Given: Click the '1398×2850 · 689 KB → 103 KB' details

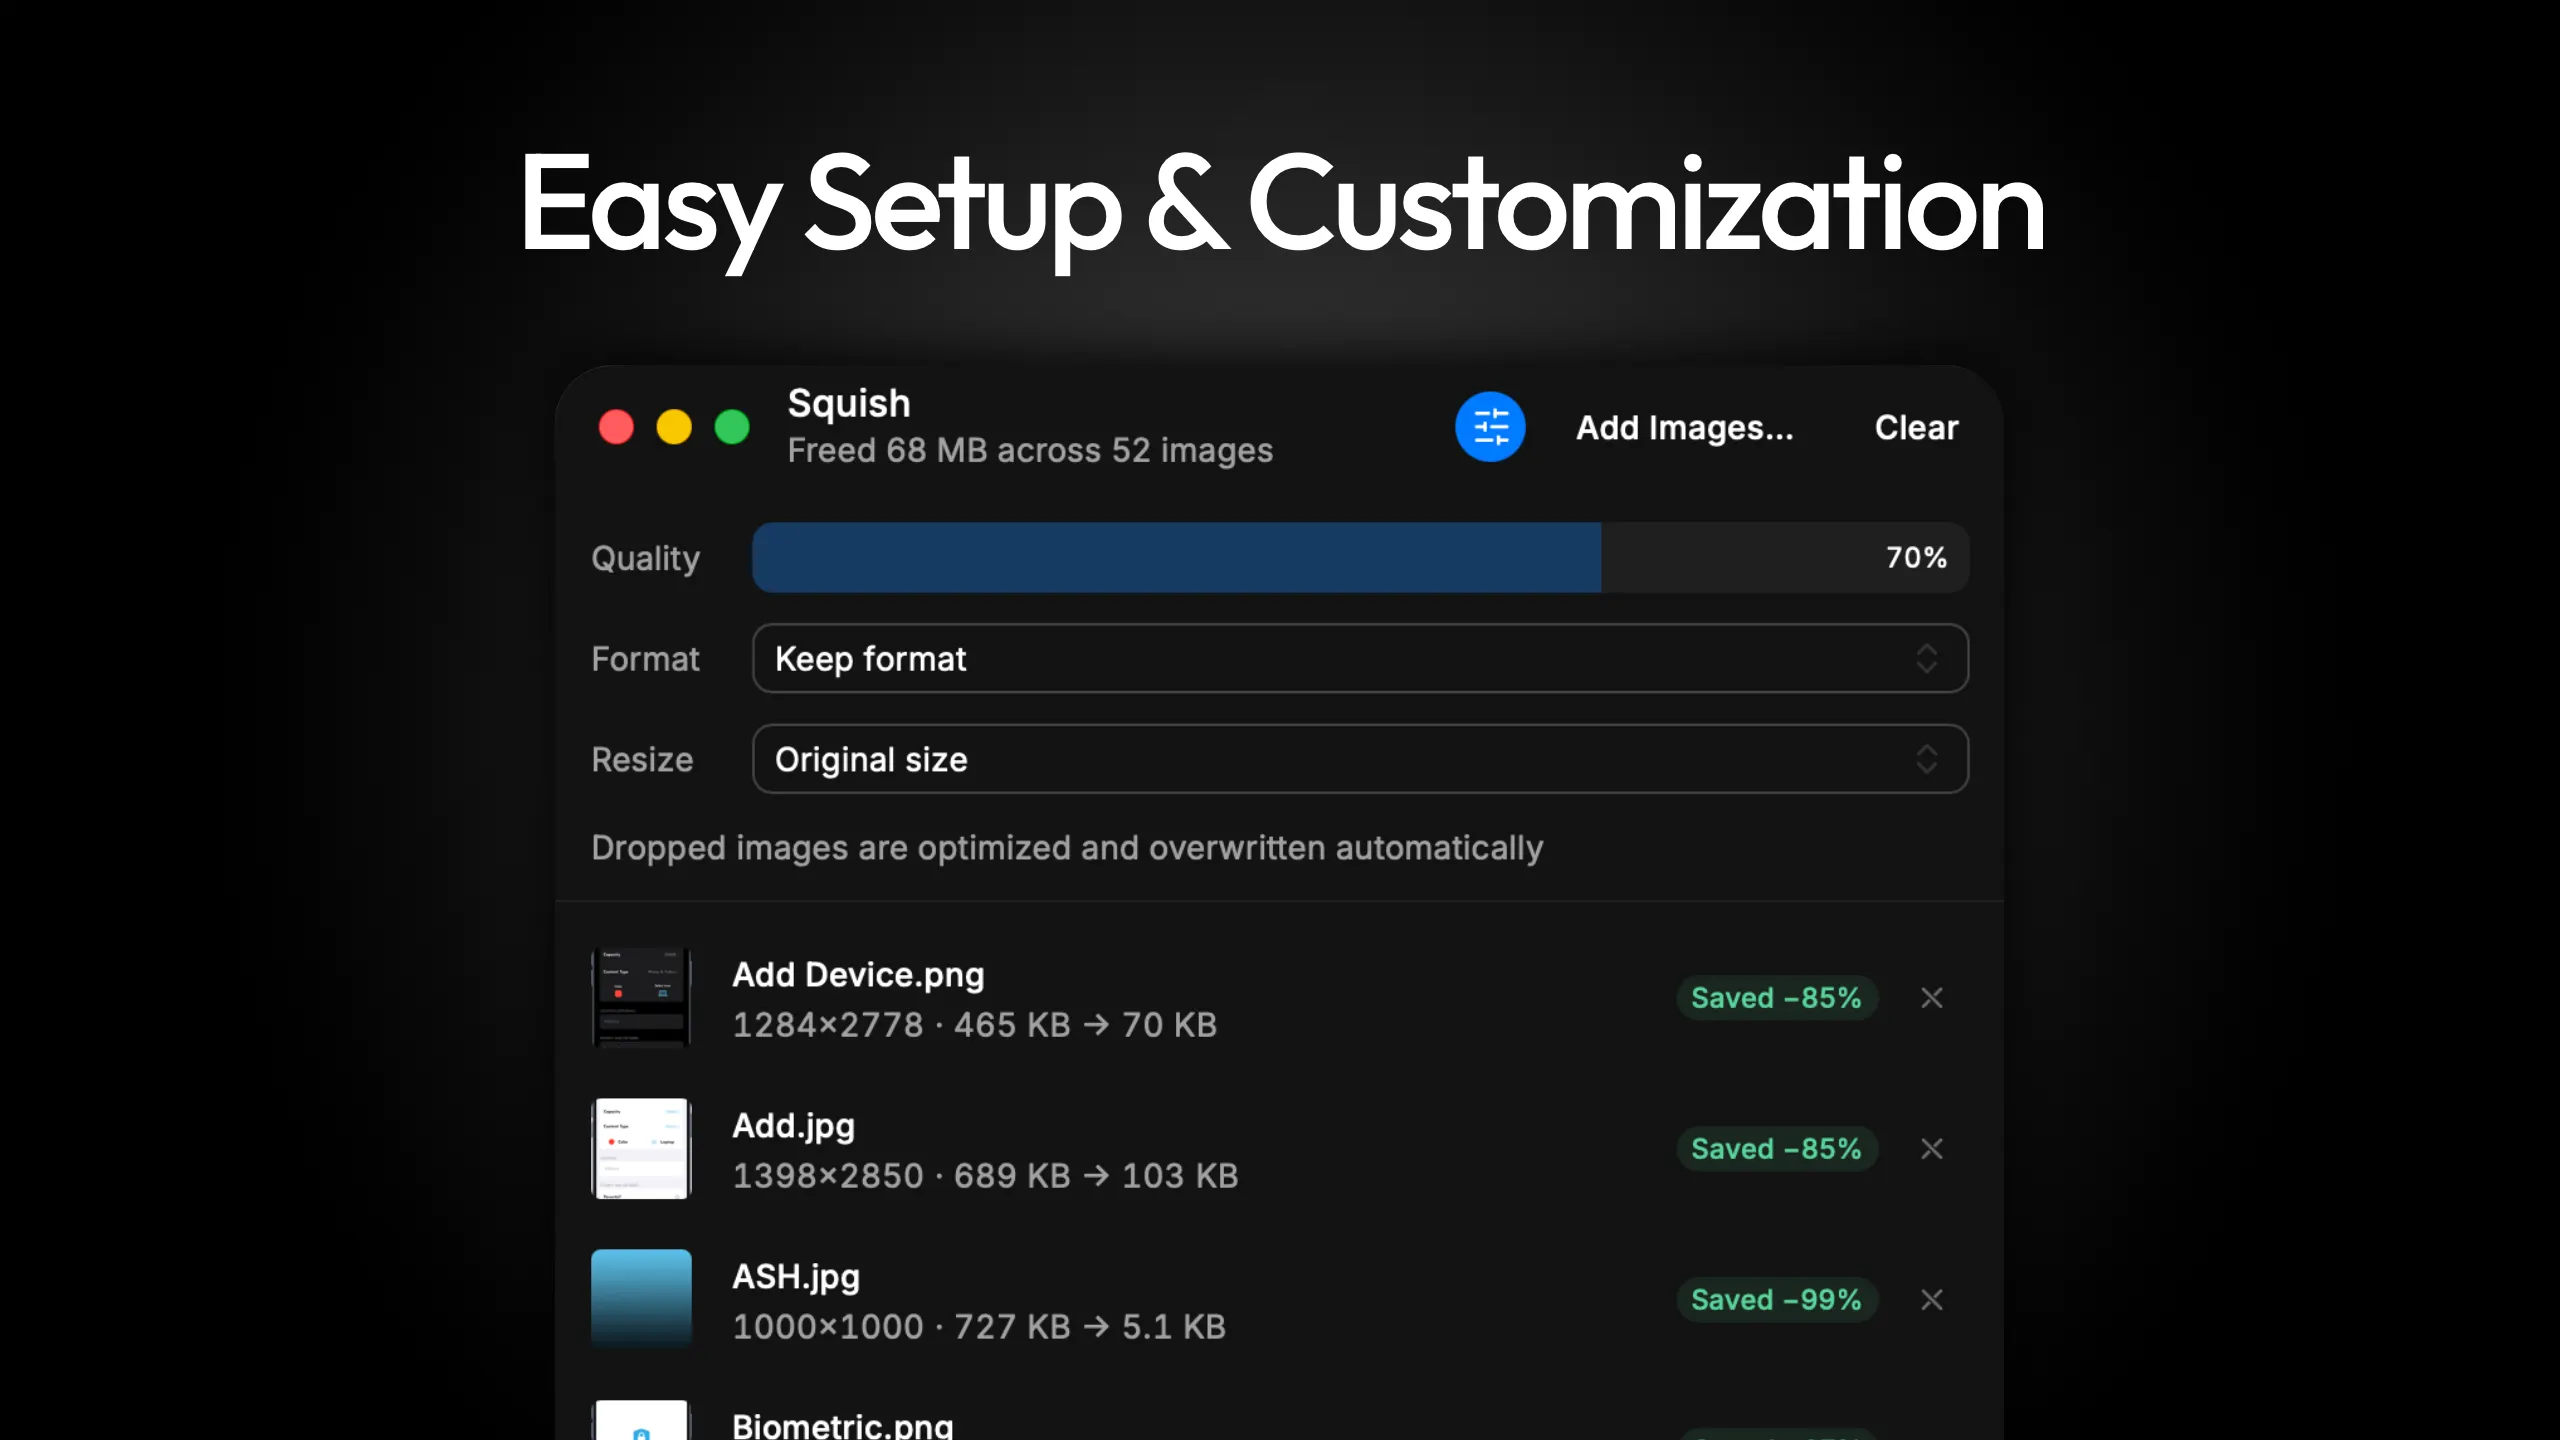Looking at the screenshot, I should [985, 1176].
